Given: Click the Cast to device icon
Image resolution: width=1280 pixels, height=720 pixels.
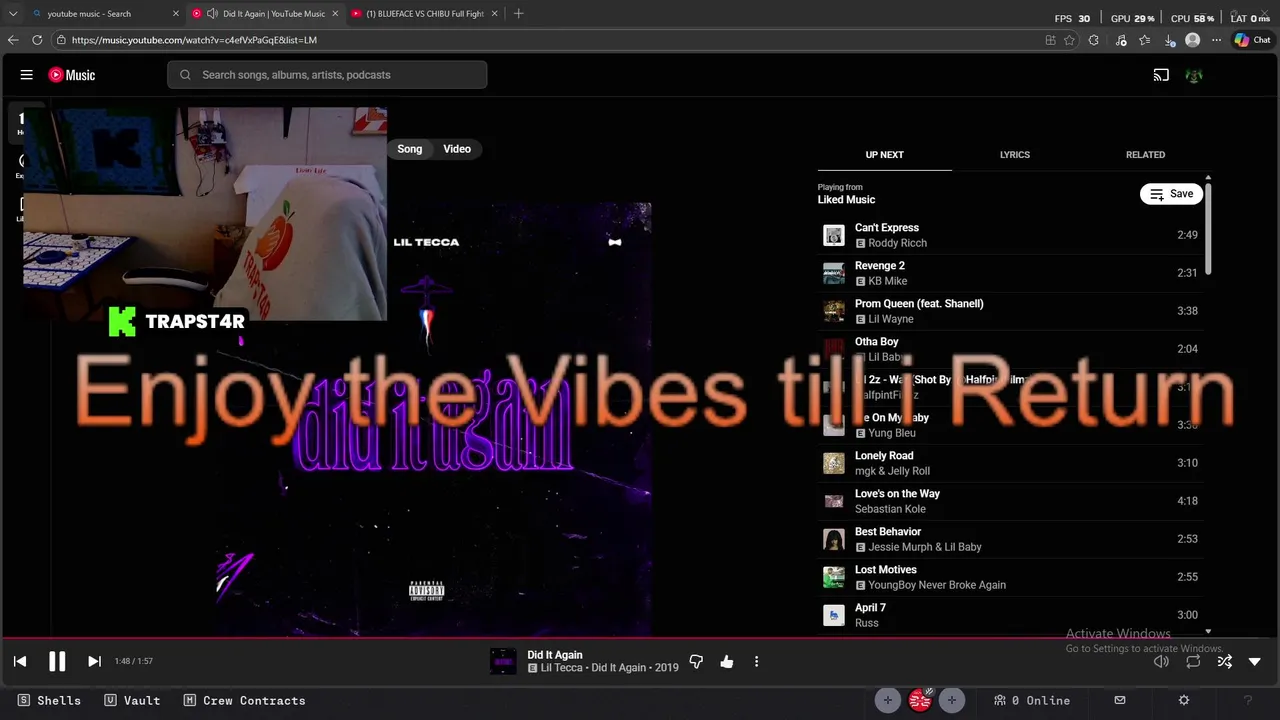Looking at the screenshot, I should [1161, 75].
